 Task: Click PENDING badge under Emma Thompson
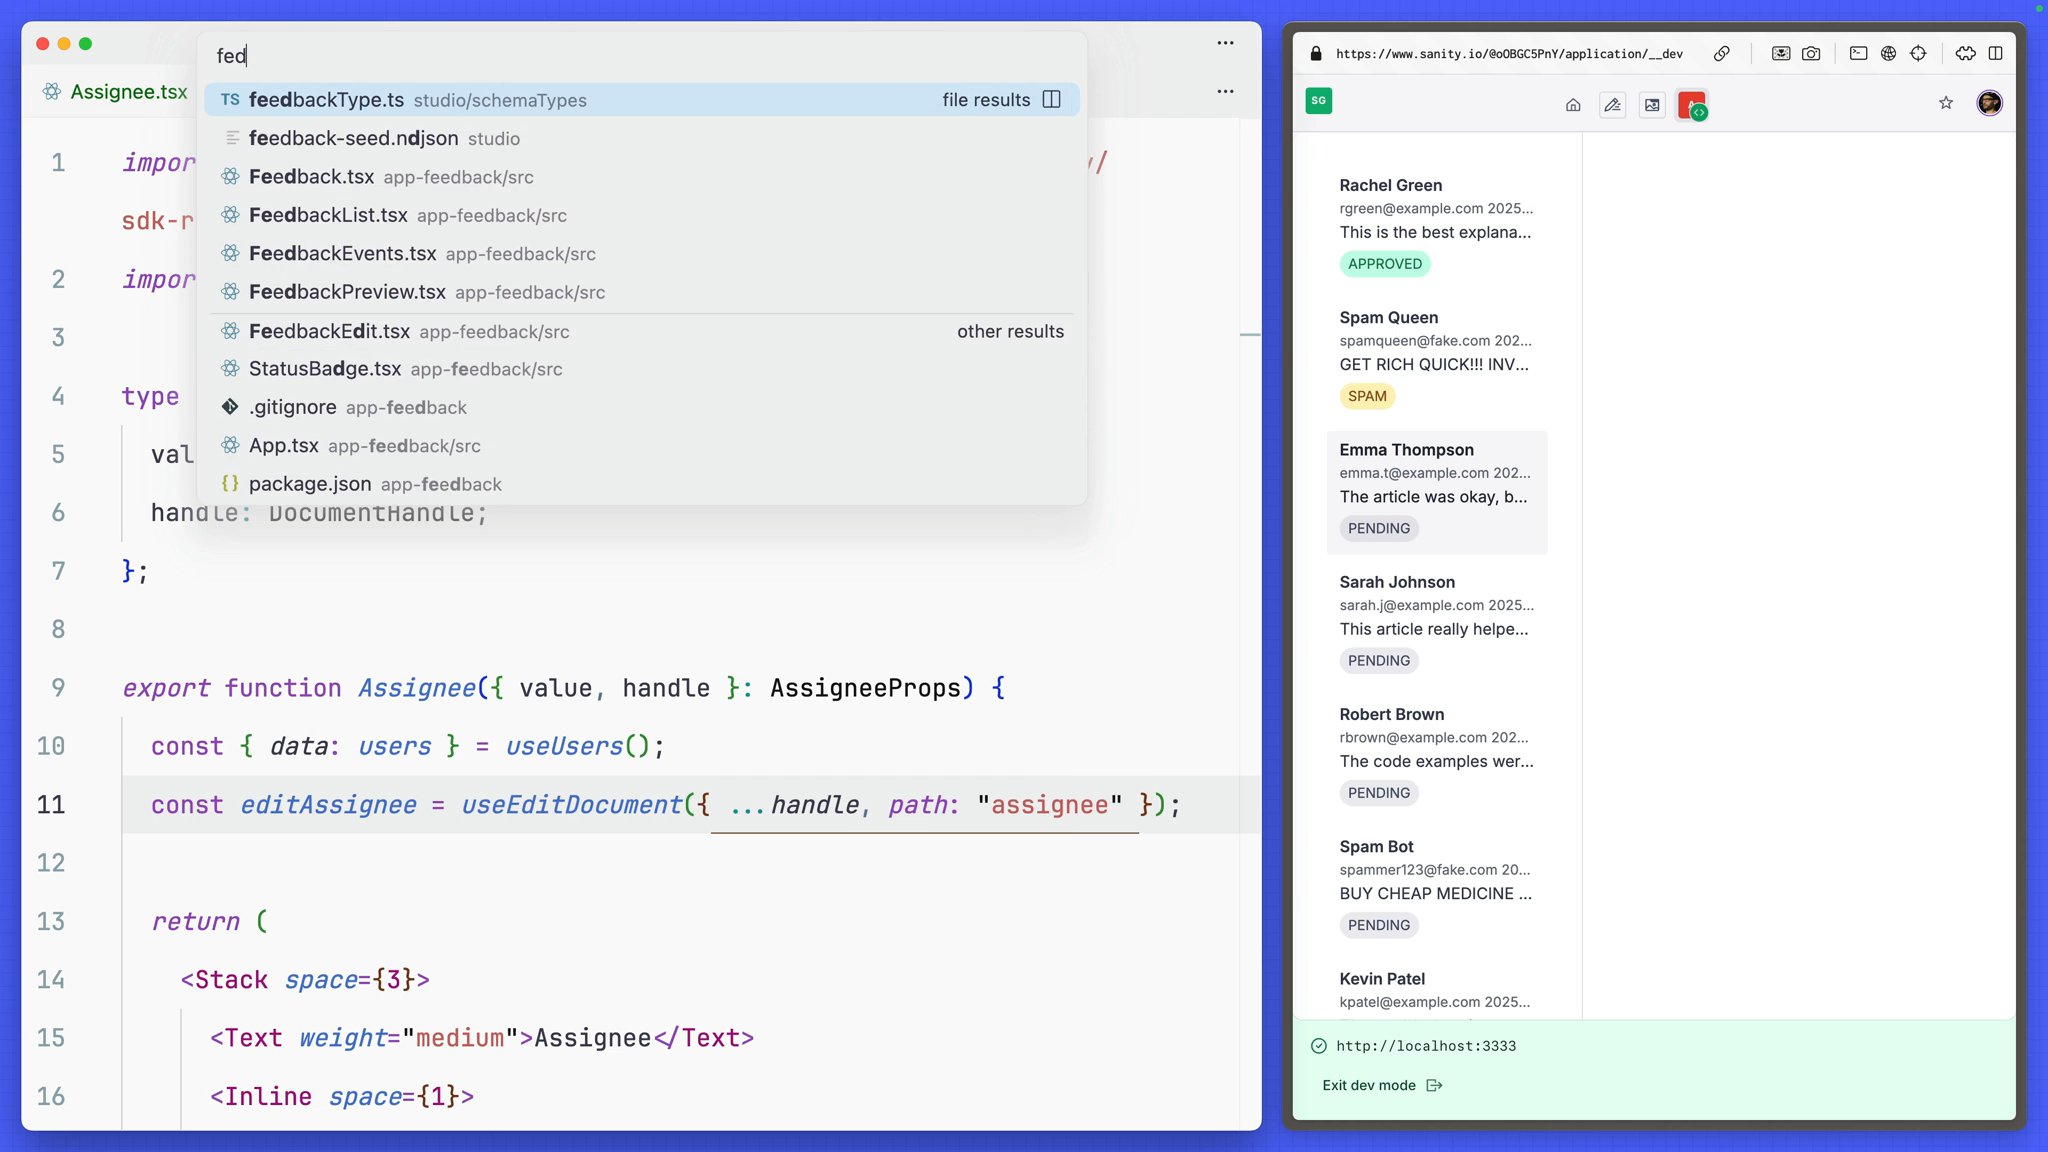coord(1379,528)
